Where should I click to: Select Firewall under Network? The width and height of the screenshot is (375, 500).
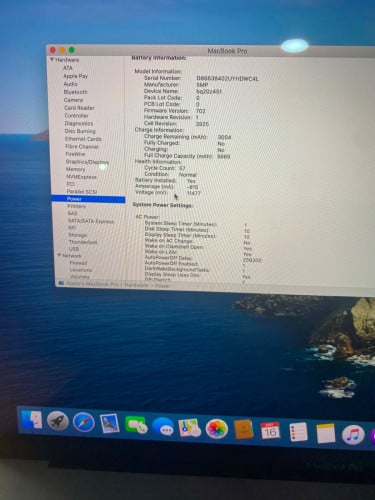[x=78, y=263]
